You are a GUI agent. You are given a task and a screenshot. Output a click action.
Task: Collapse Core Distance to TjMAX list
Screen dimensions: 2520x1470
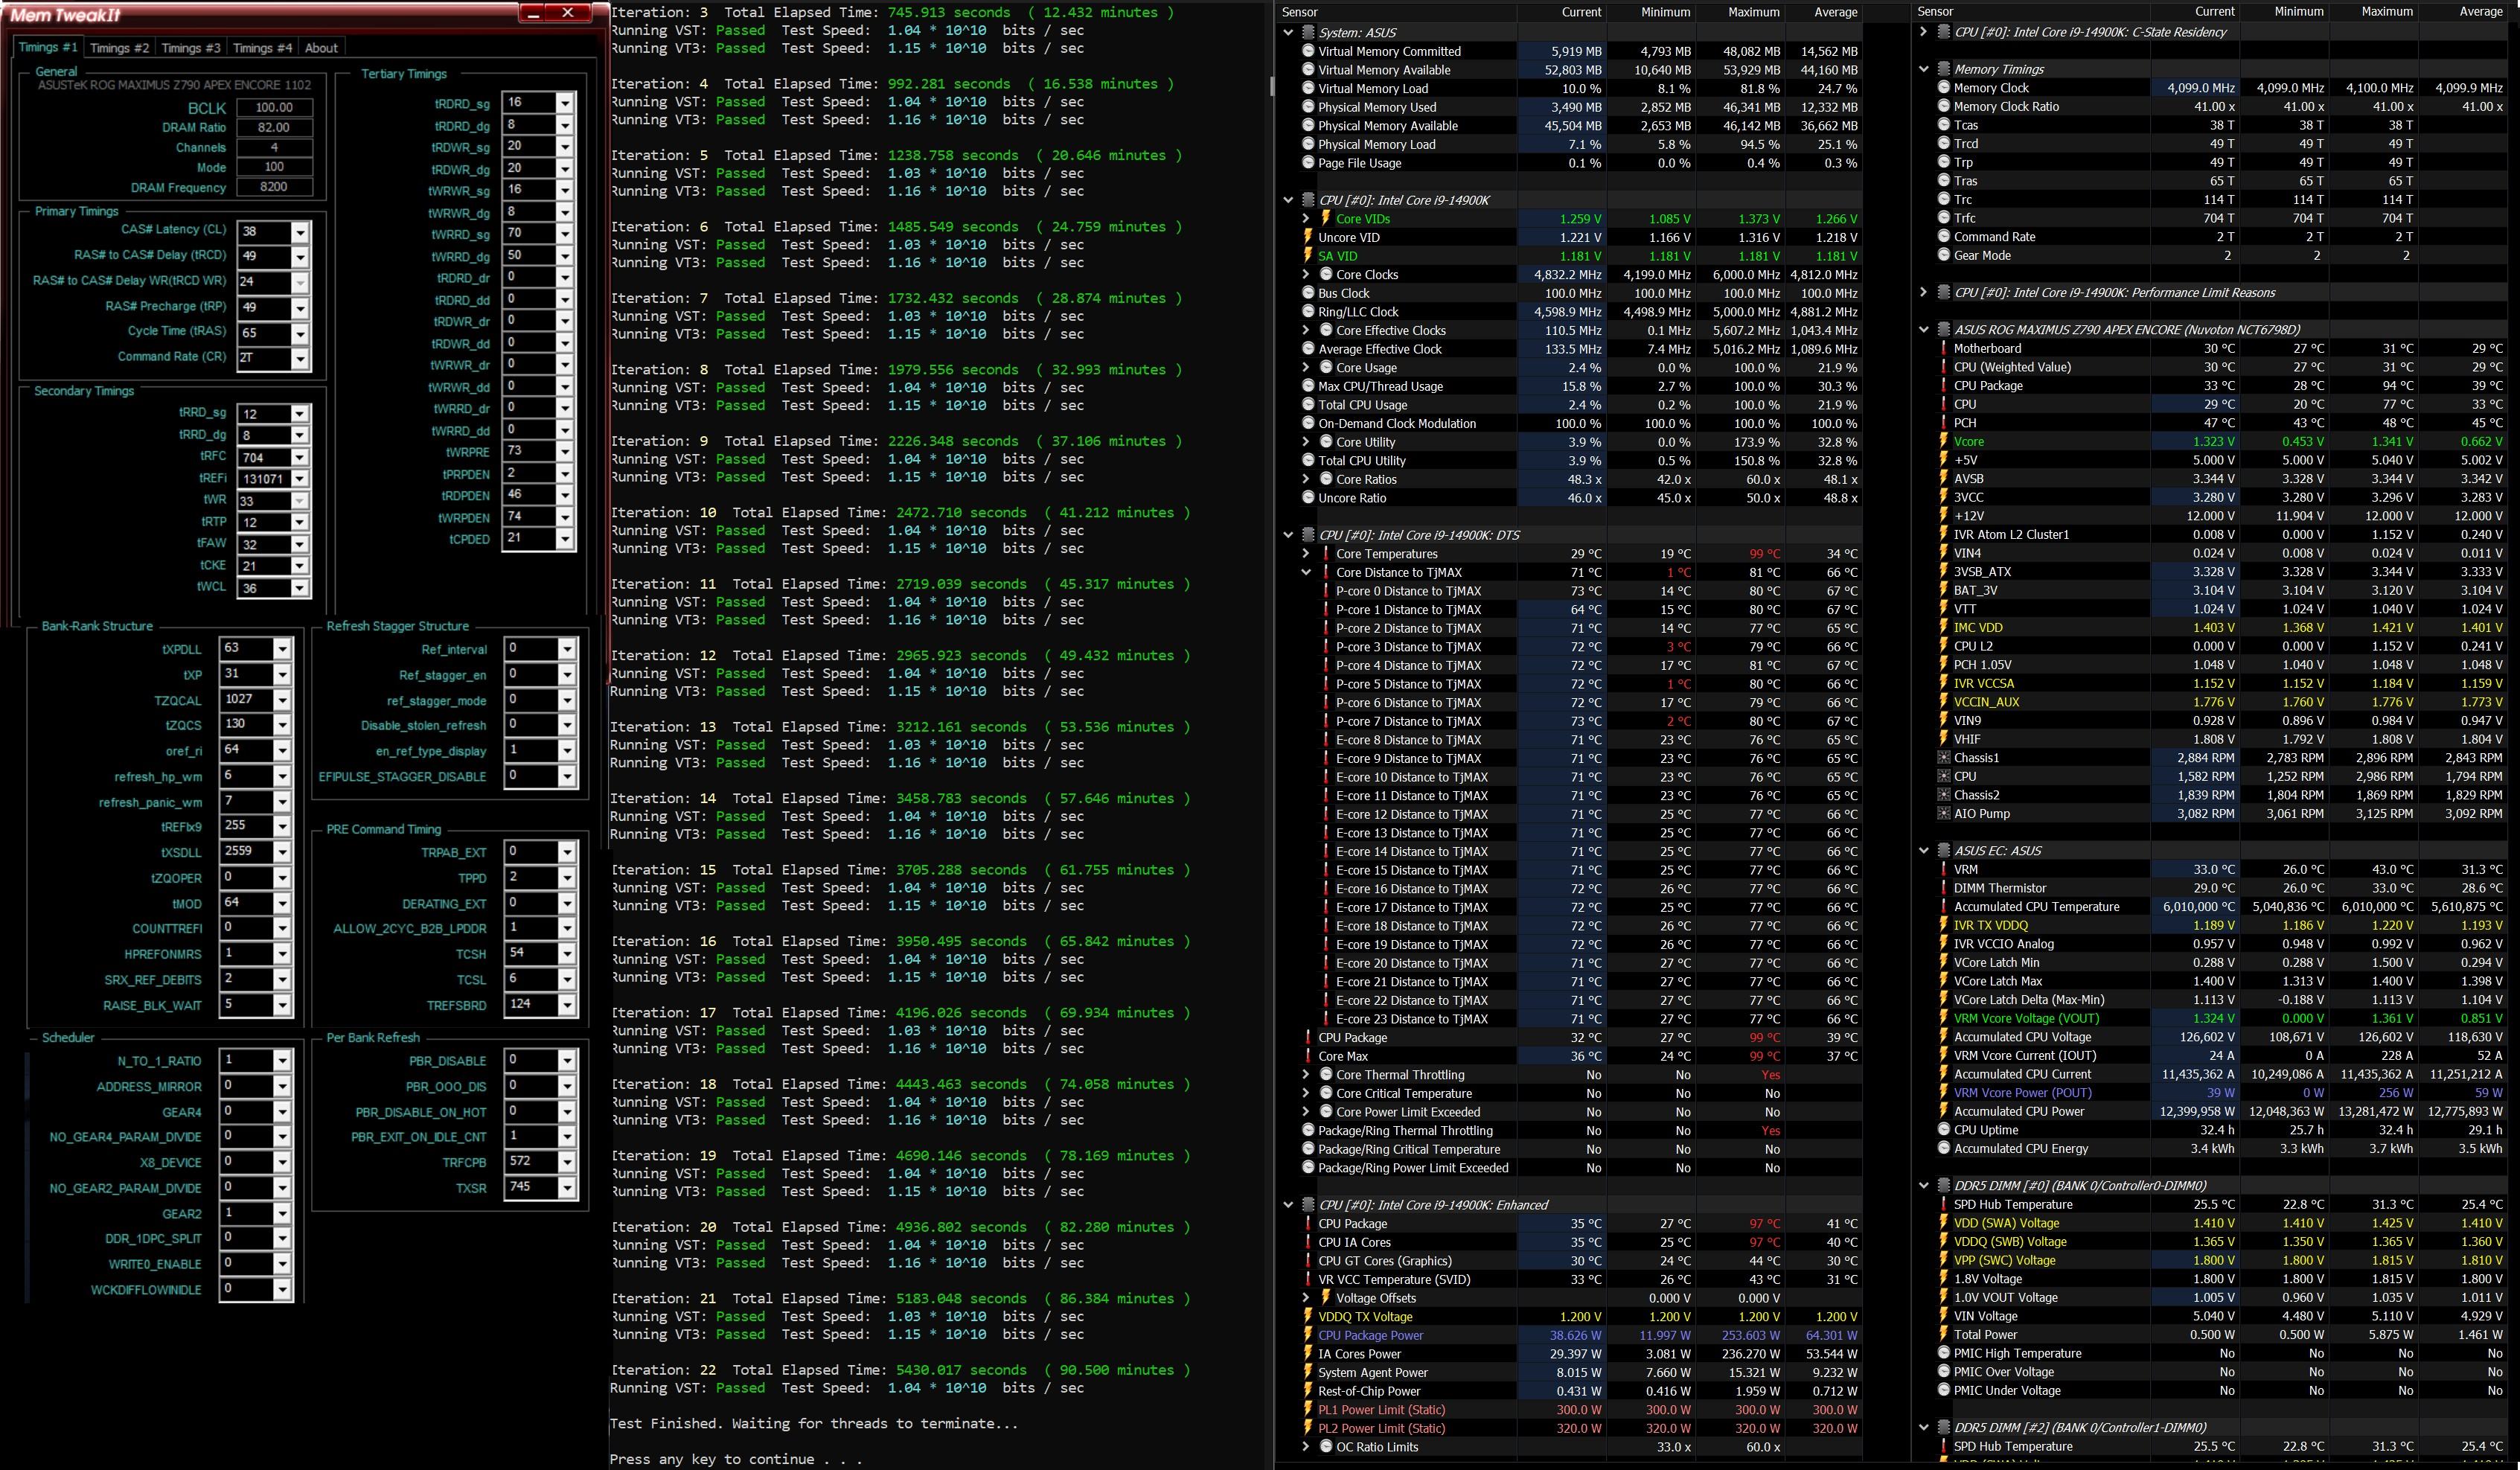[1306, 572]
